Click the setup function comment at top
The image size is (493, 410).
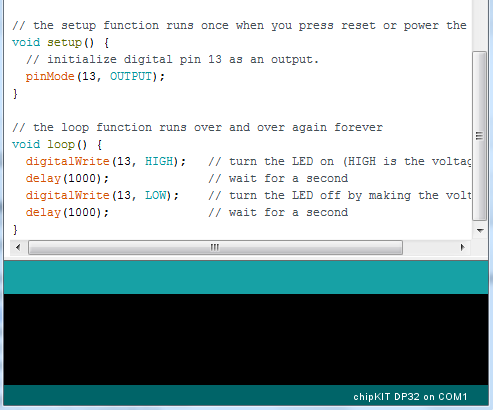pyautogui.click(x=239, y=25)
